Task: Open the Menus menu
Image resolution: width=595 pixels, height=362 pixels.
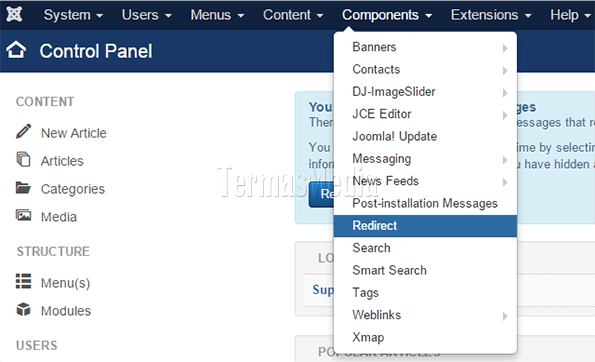Action: coord(217,15)
